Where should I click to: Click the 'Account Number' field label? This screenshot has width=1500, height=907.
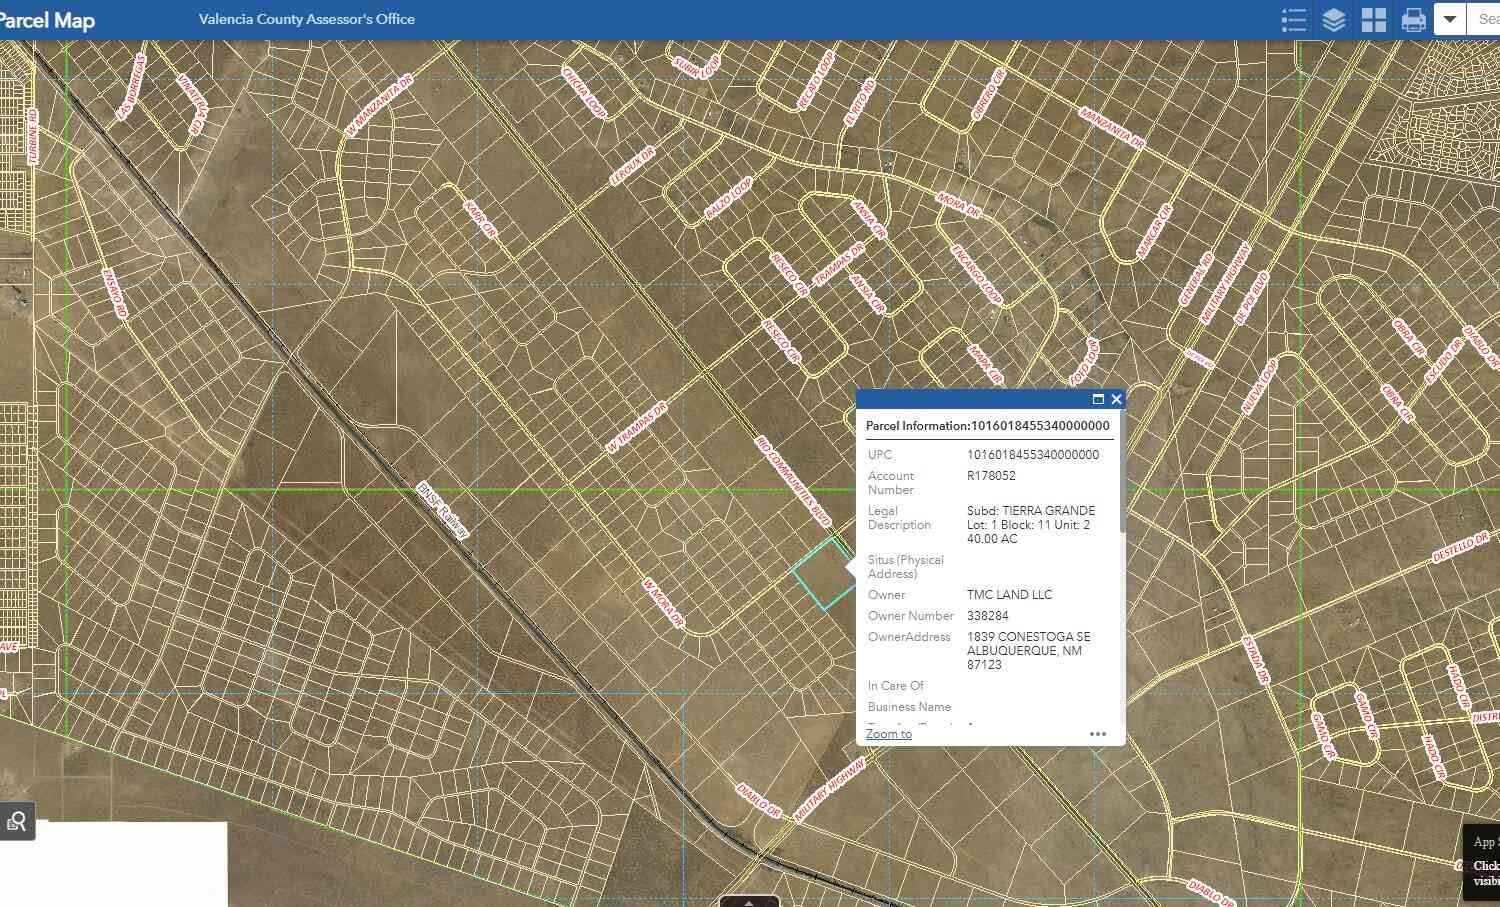[891, 483]
